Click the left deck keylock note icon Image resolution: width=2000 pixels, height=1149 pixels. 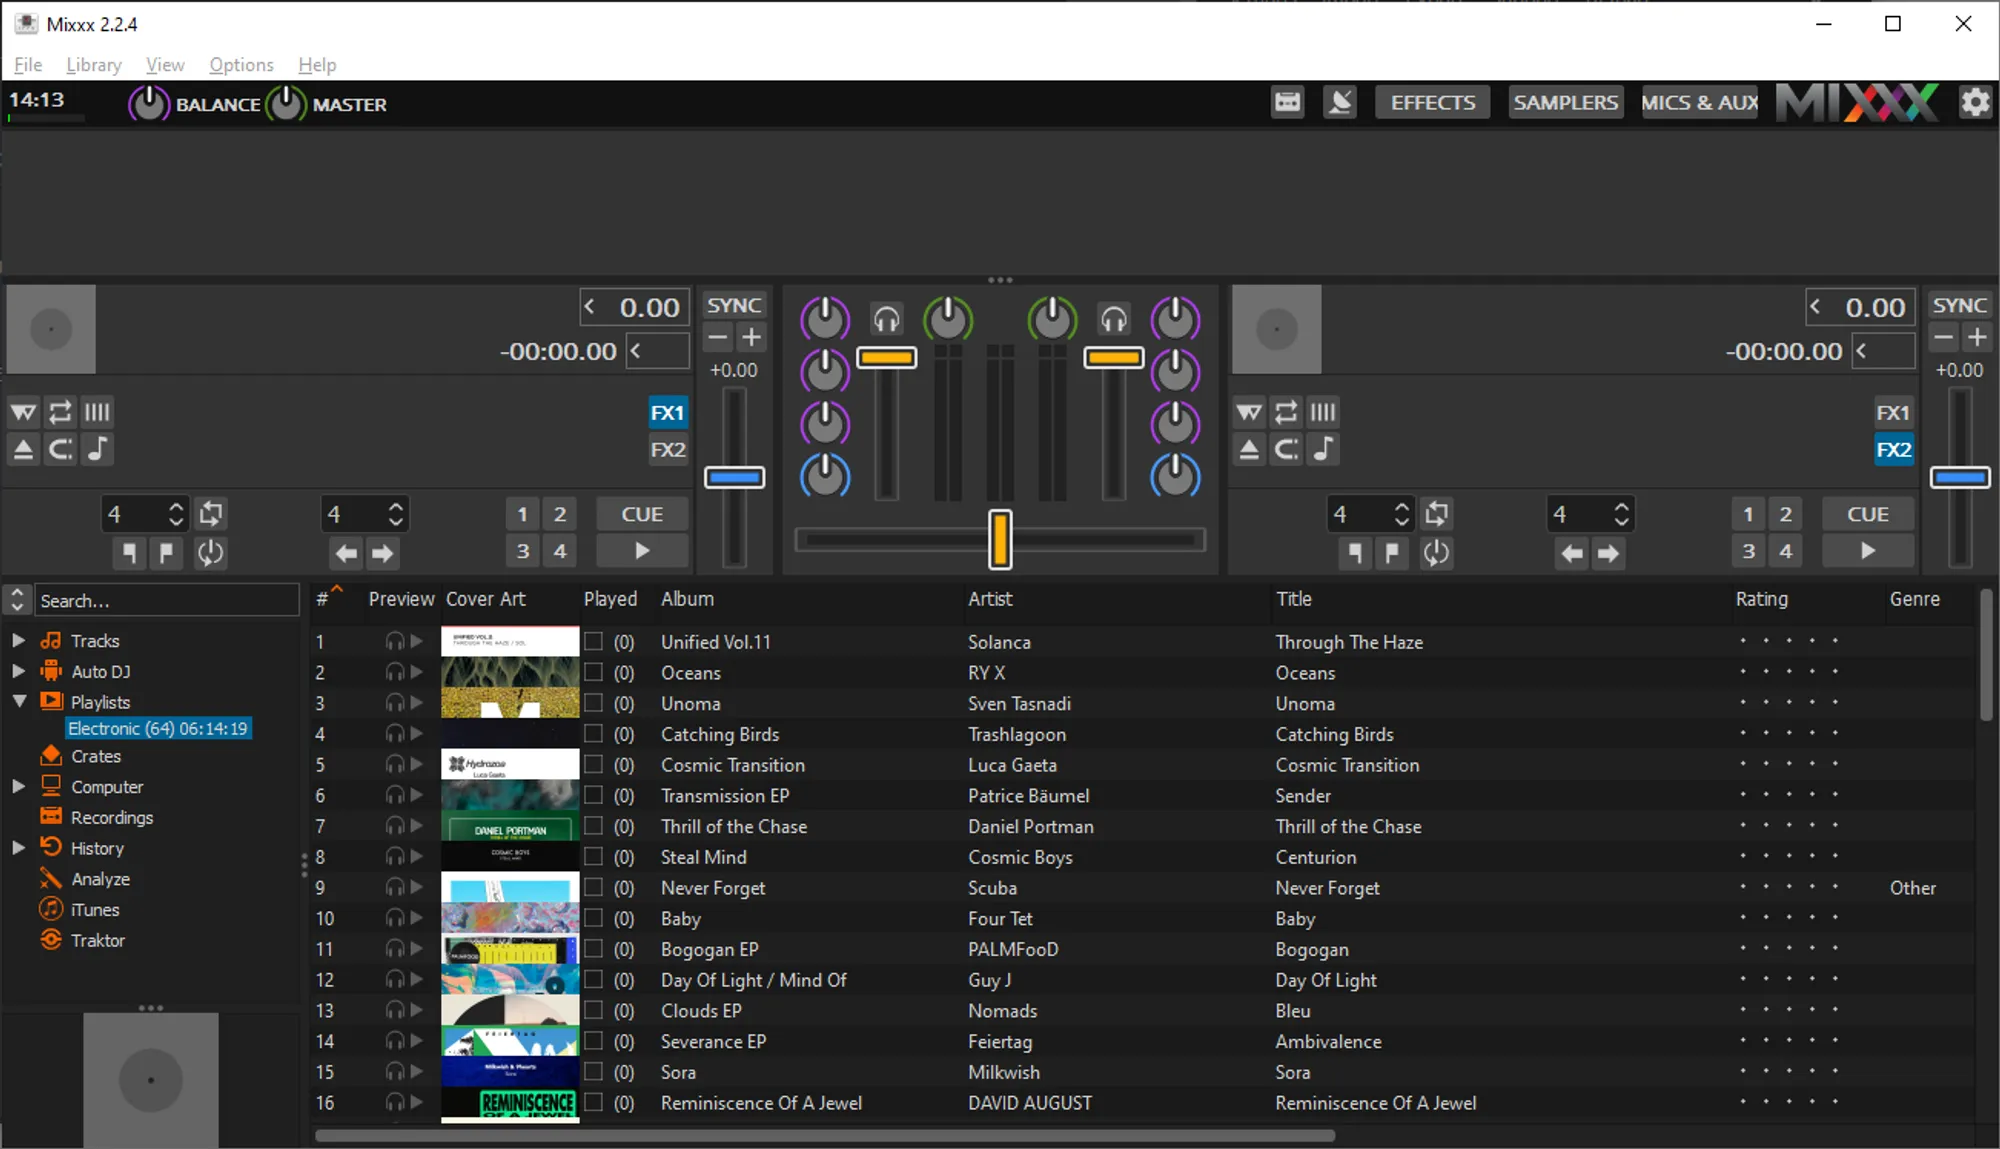click(97, 449)
